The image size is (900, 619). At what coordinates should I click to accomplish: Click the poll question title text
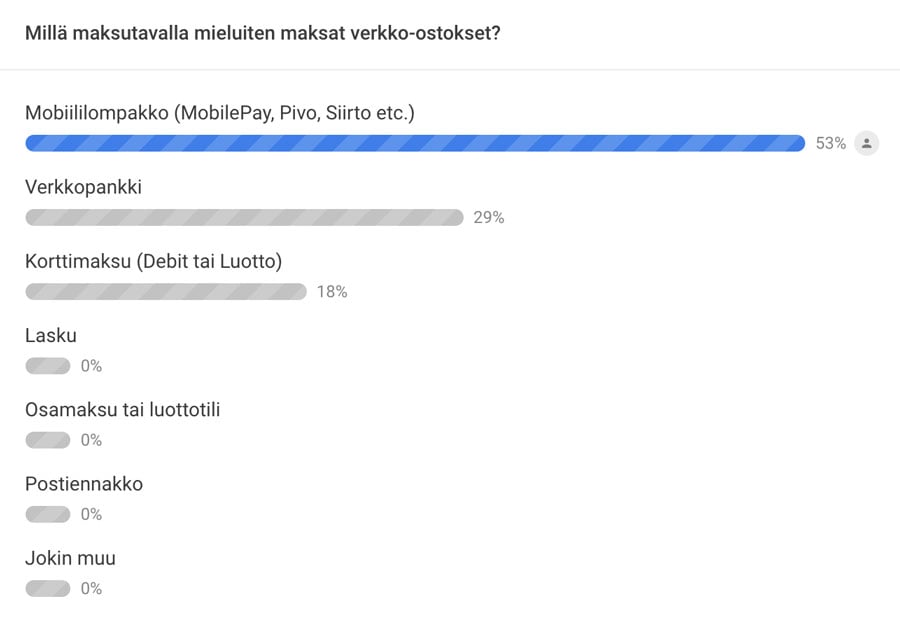(263, 33)
